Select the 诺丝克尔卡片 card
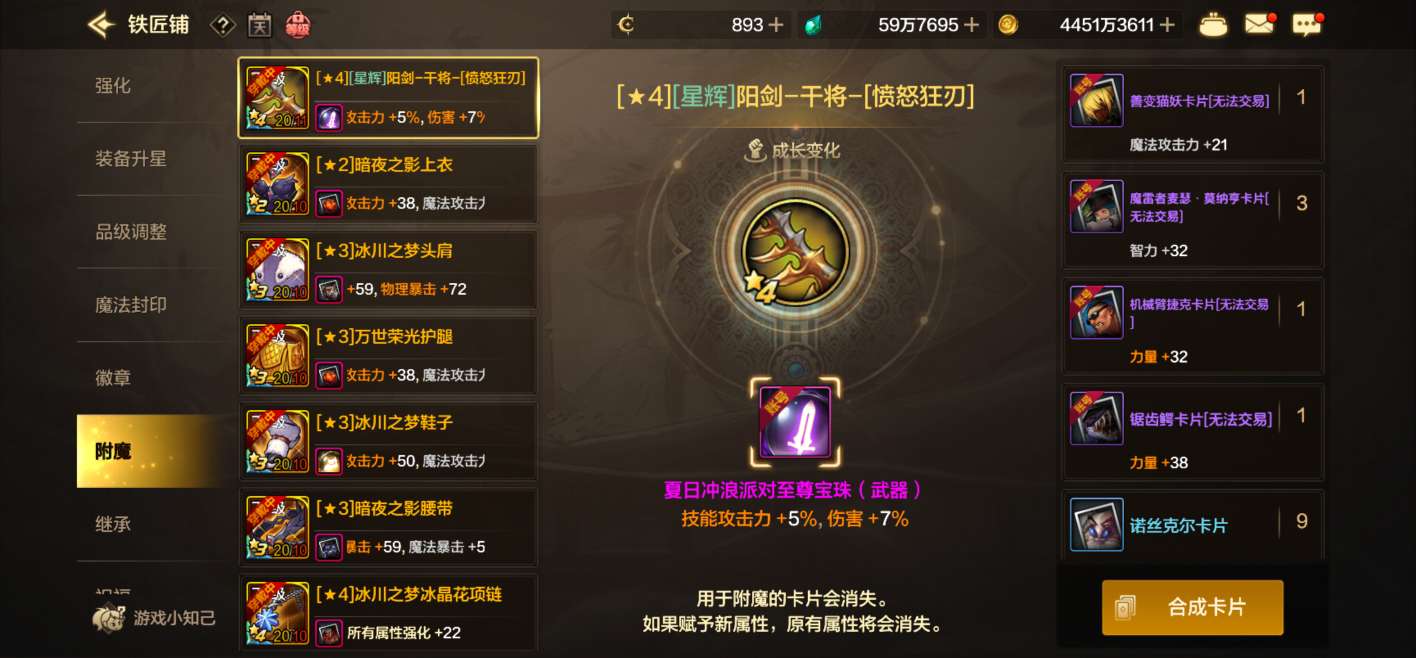 [x=1193, y=524]
